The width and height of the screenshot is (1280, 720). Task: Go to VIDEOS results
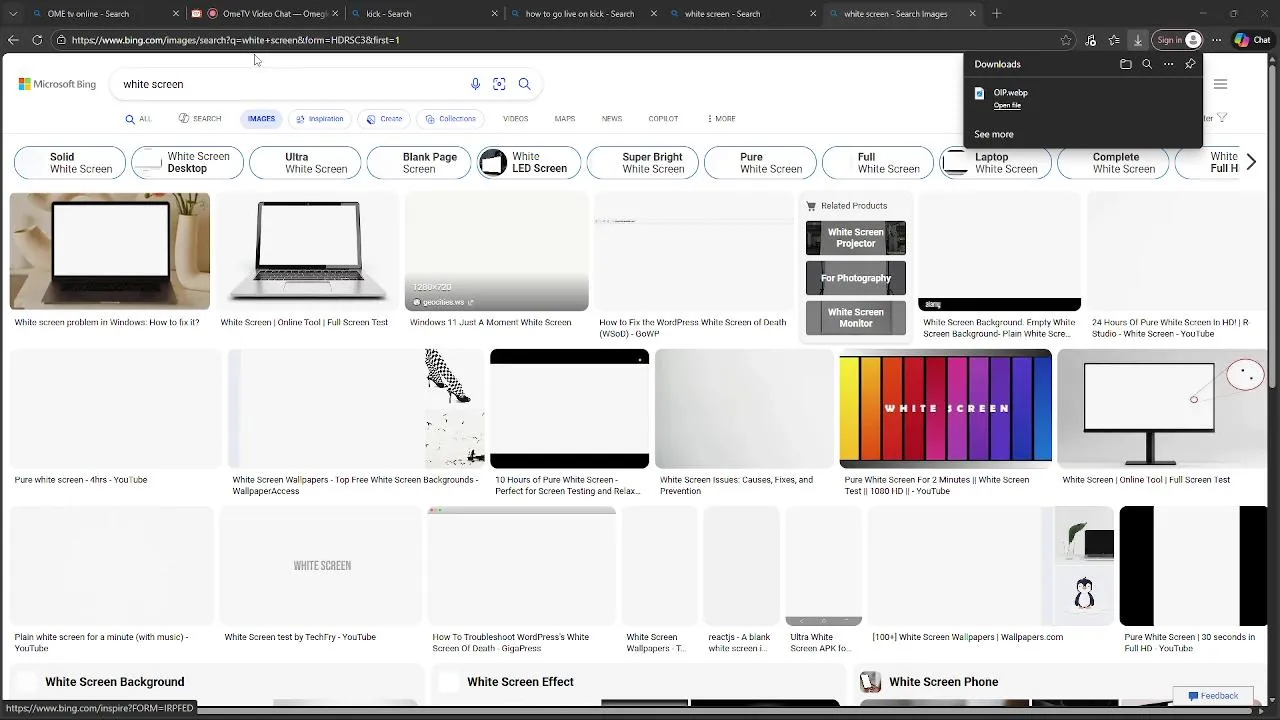coord(515,118)
